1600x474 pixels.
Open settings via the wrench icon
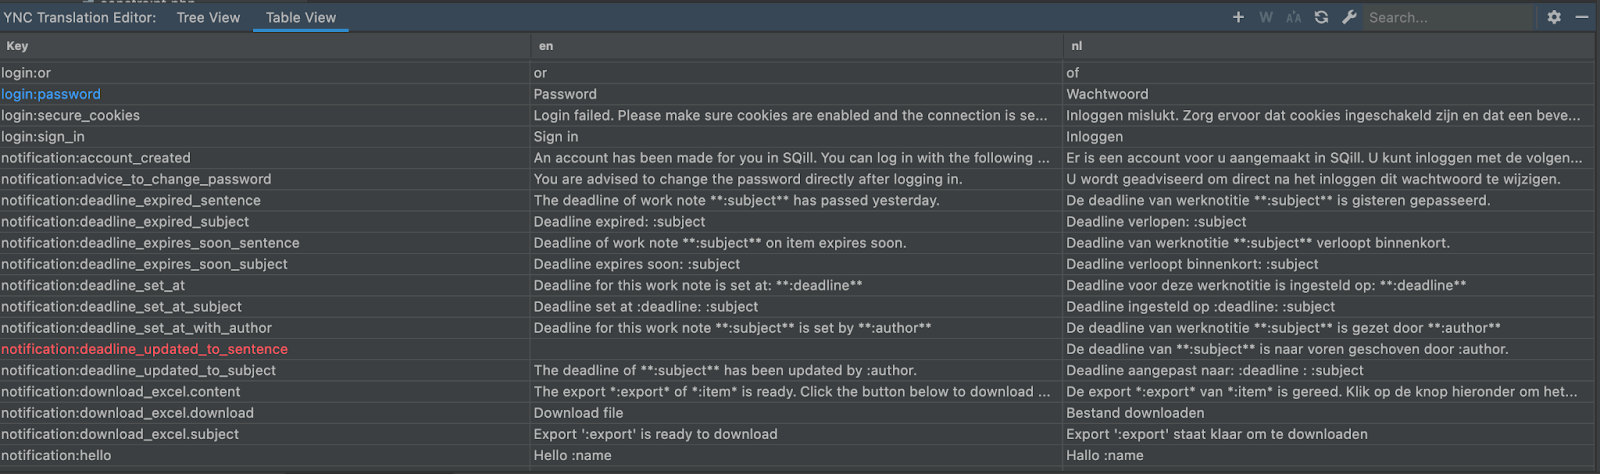point(1349,17)
